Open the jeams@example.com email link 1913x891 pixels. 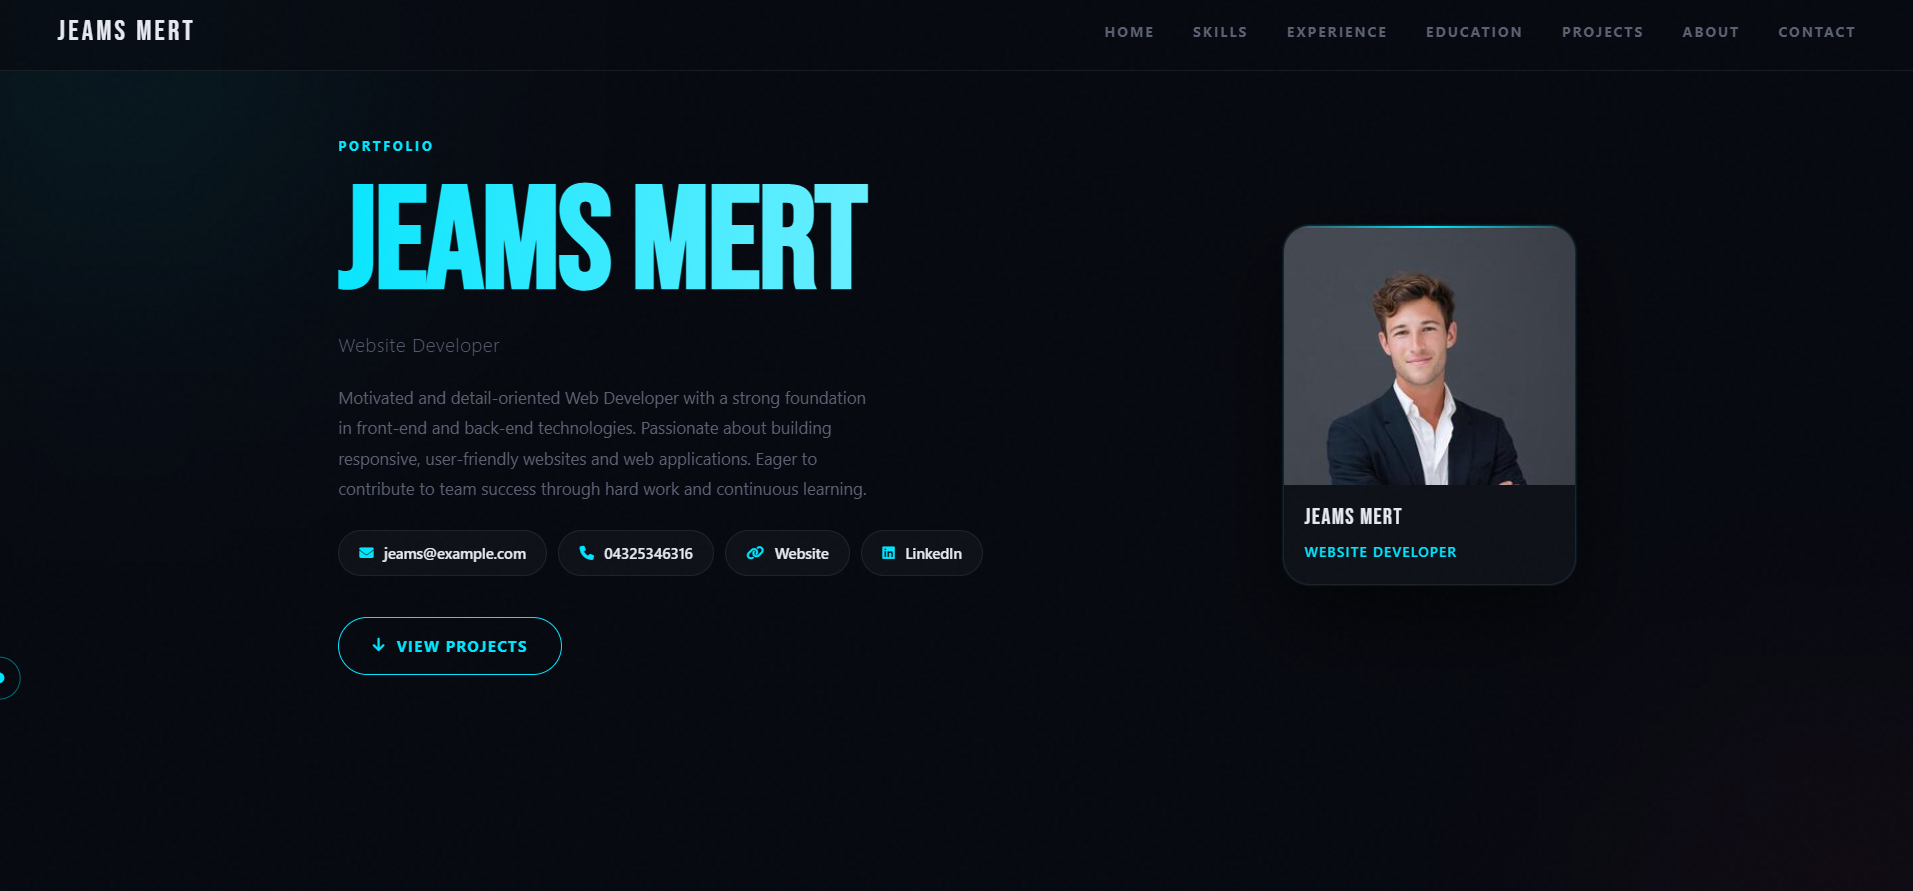coord(442,553)
